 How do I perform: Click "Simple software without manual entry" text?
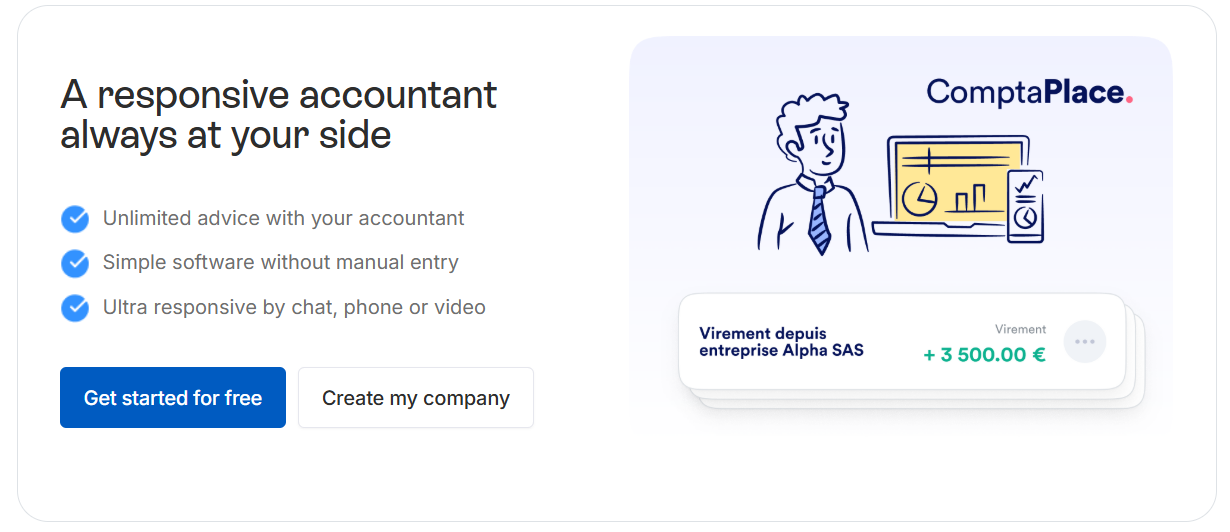pyautogui.click(x=280, y=263)
